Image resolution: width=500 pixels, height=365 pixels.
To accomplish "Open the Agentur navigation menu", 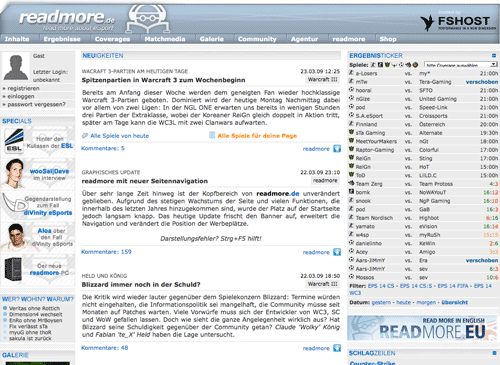I will tap(304, 39).
